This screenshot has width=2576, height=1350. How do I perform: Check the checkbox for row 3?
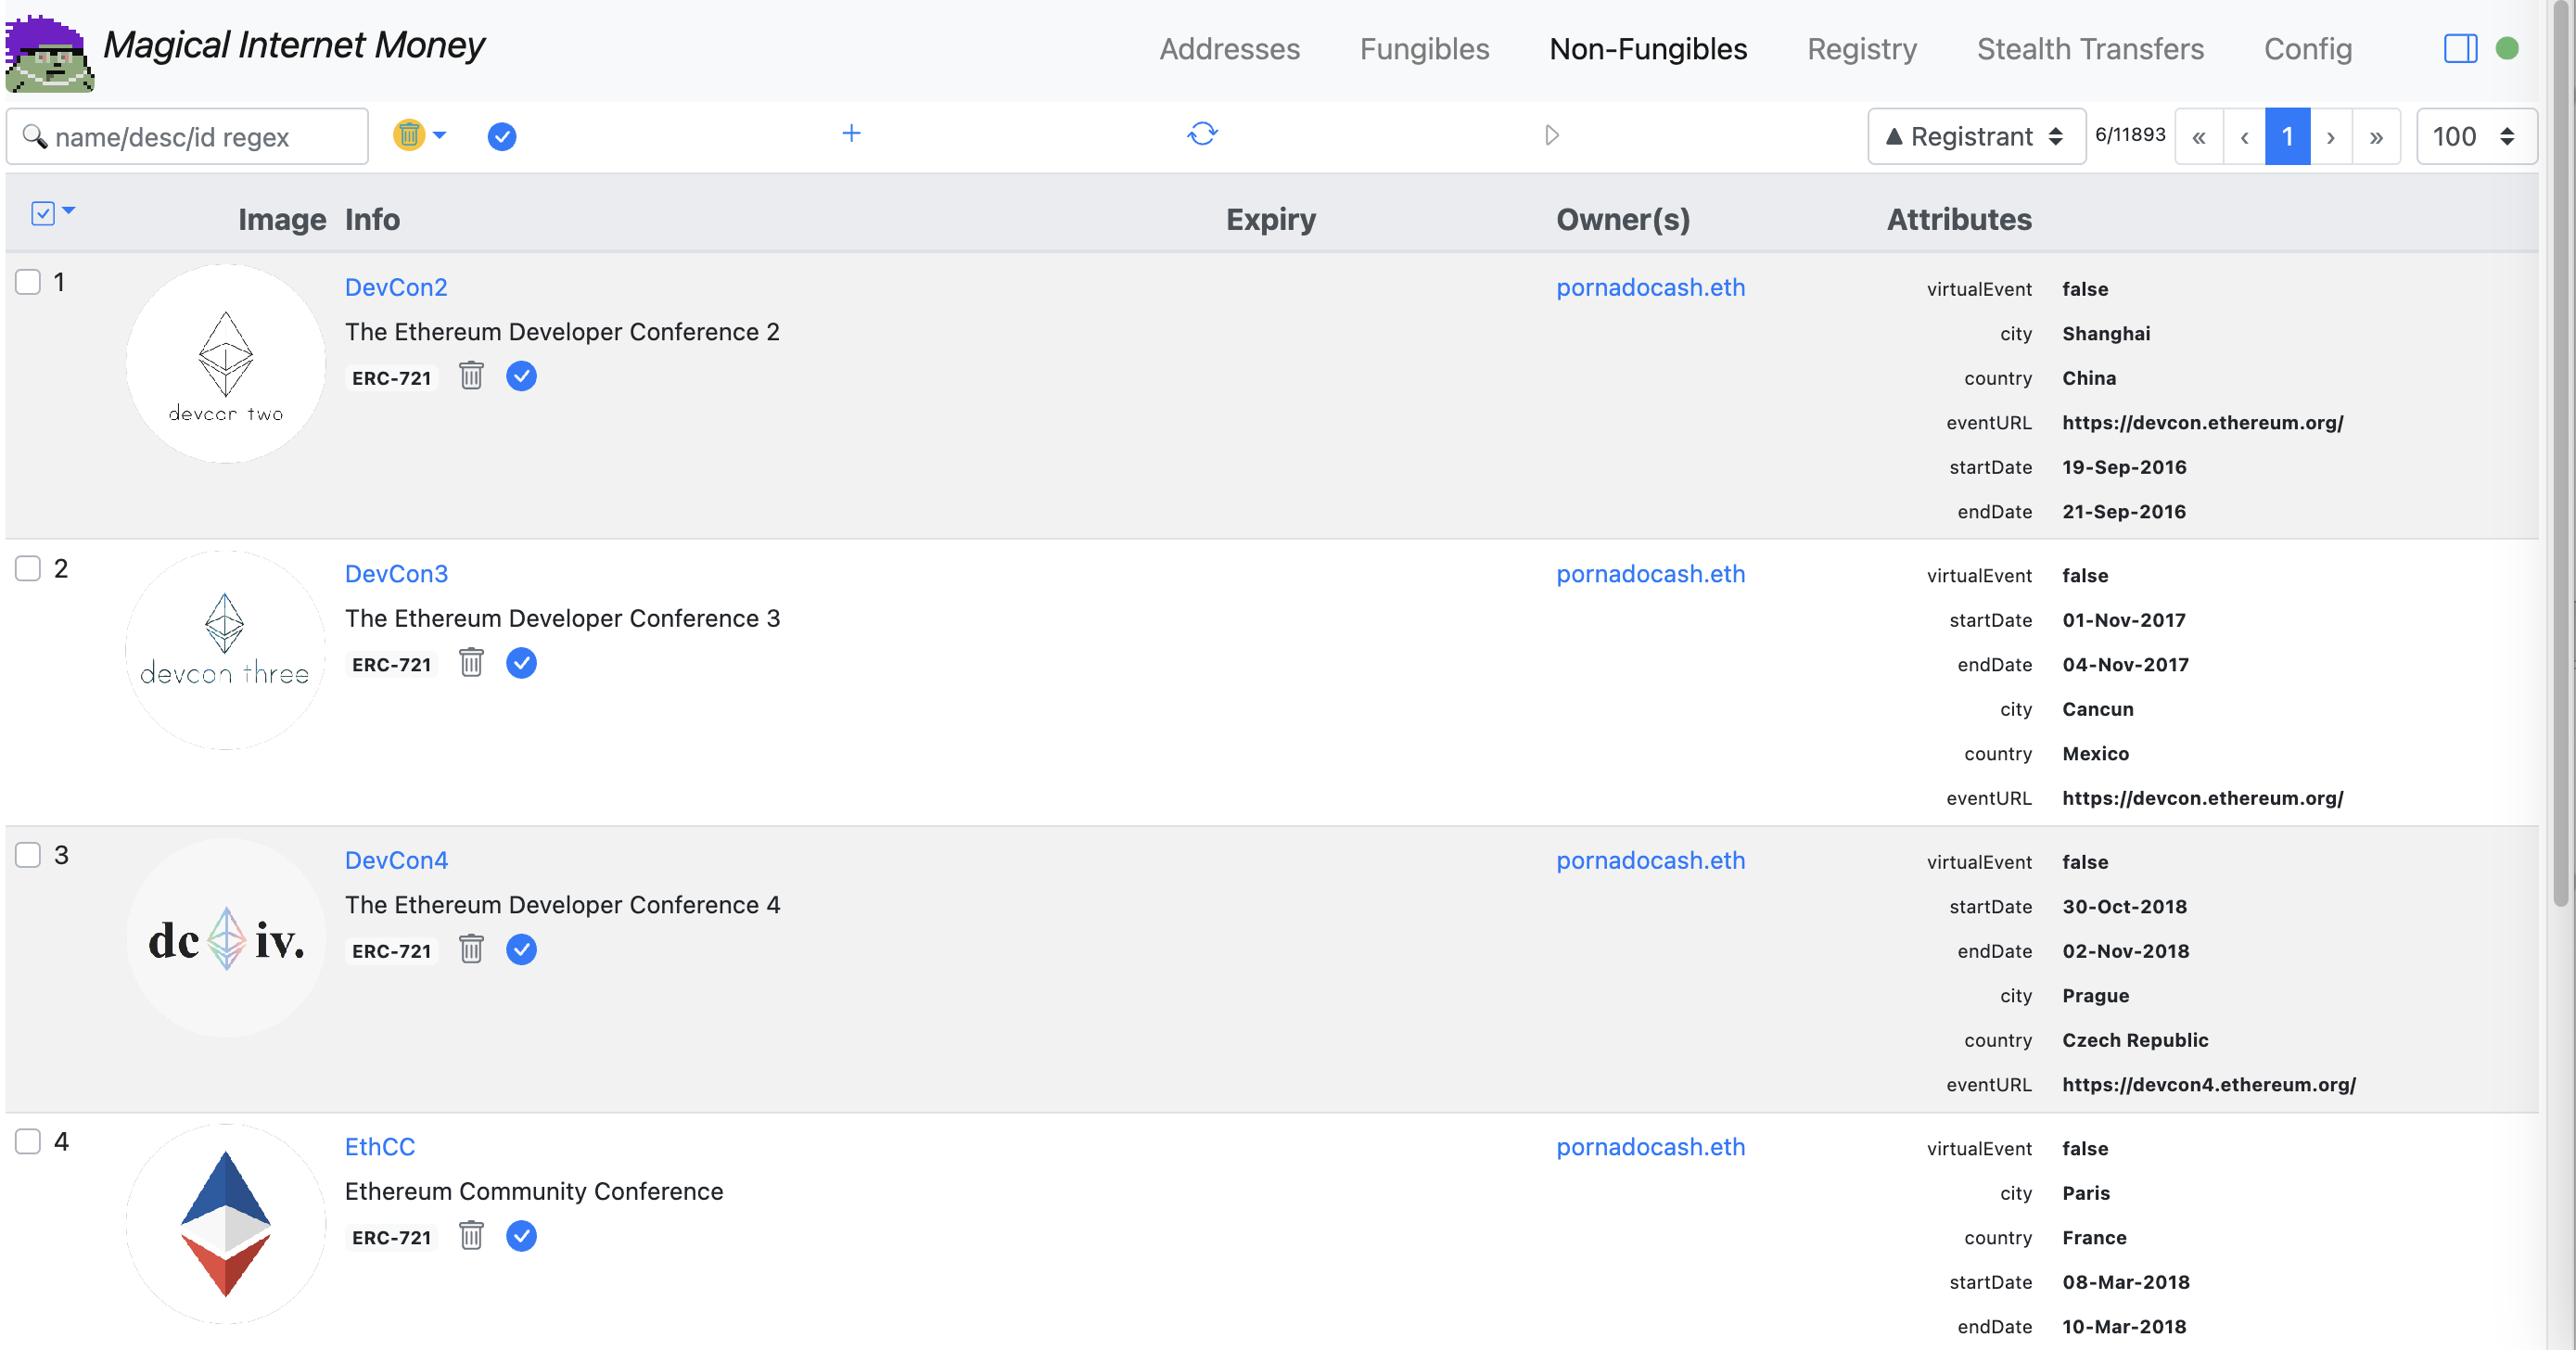pyautogui.click(x=28, y=855)
